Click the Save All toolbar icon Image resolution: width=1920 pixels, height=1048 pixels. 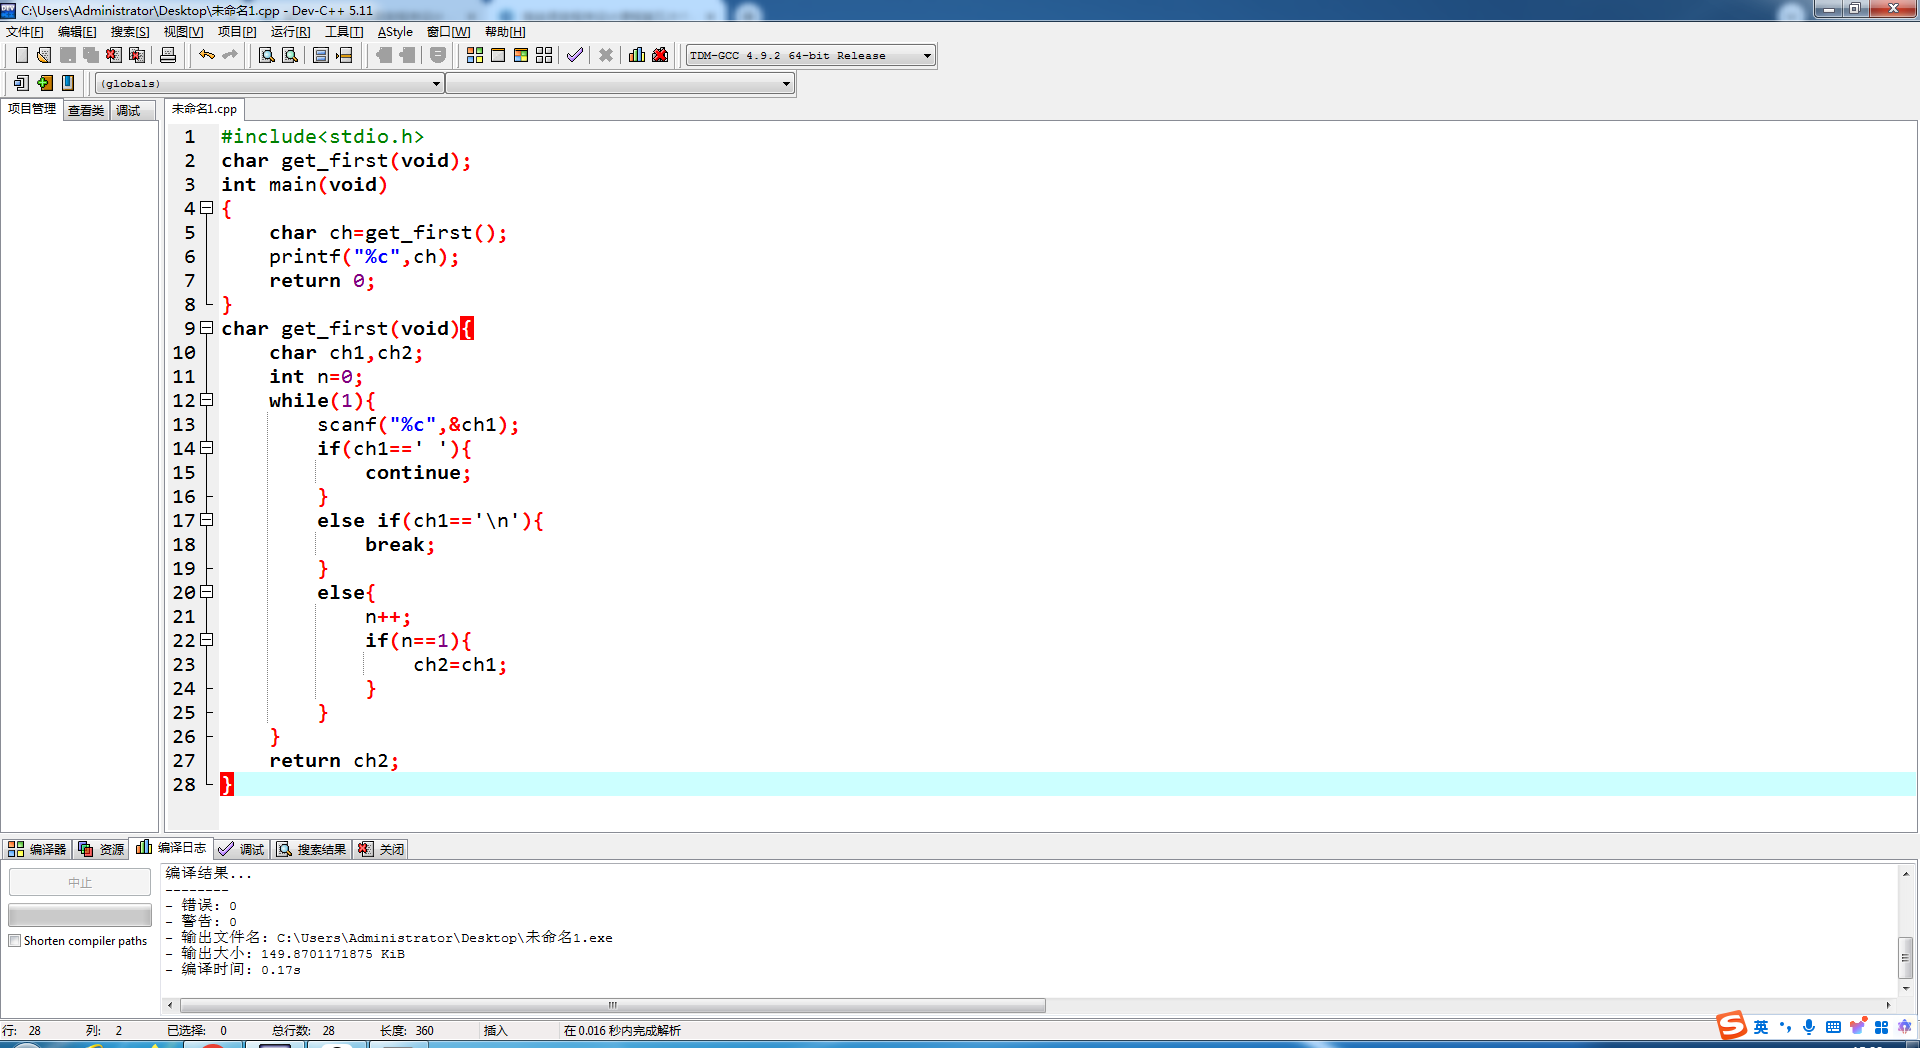pos(91,55)
